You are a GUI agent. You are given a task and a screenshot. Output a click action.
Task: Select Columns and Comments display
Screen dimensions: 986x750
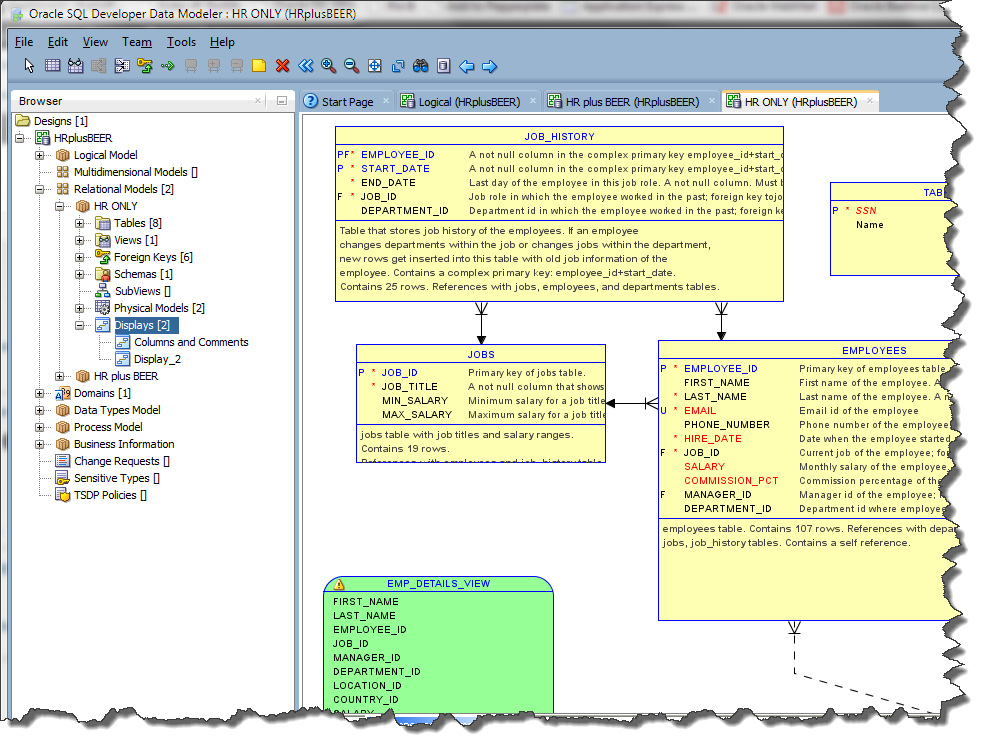click(191, 342)
